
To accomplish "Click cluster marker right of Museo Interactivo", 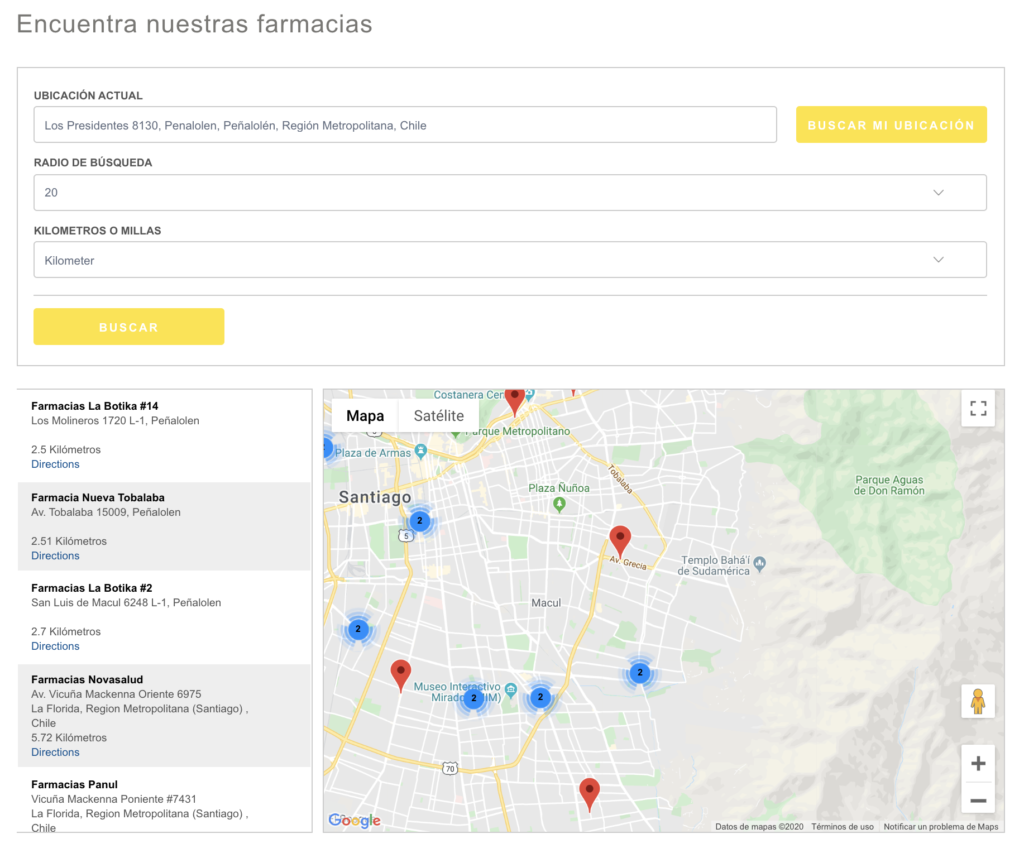I will pyautogui.click(x=540, y=697).
